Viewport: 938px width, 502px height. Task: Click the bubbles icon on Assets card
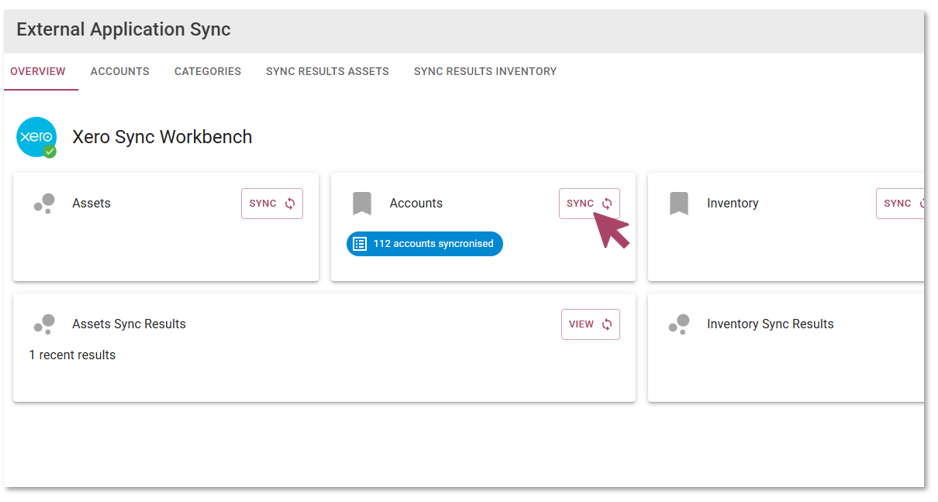[44, 203]
